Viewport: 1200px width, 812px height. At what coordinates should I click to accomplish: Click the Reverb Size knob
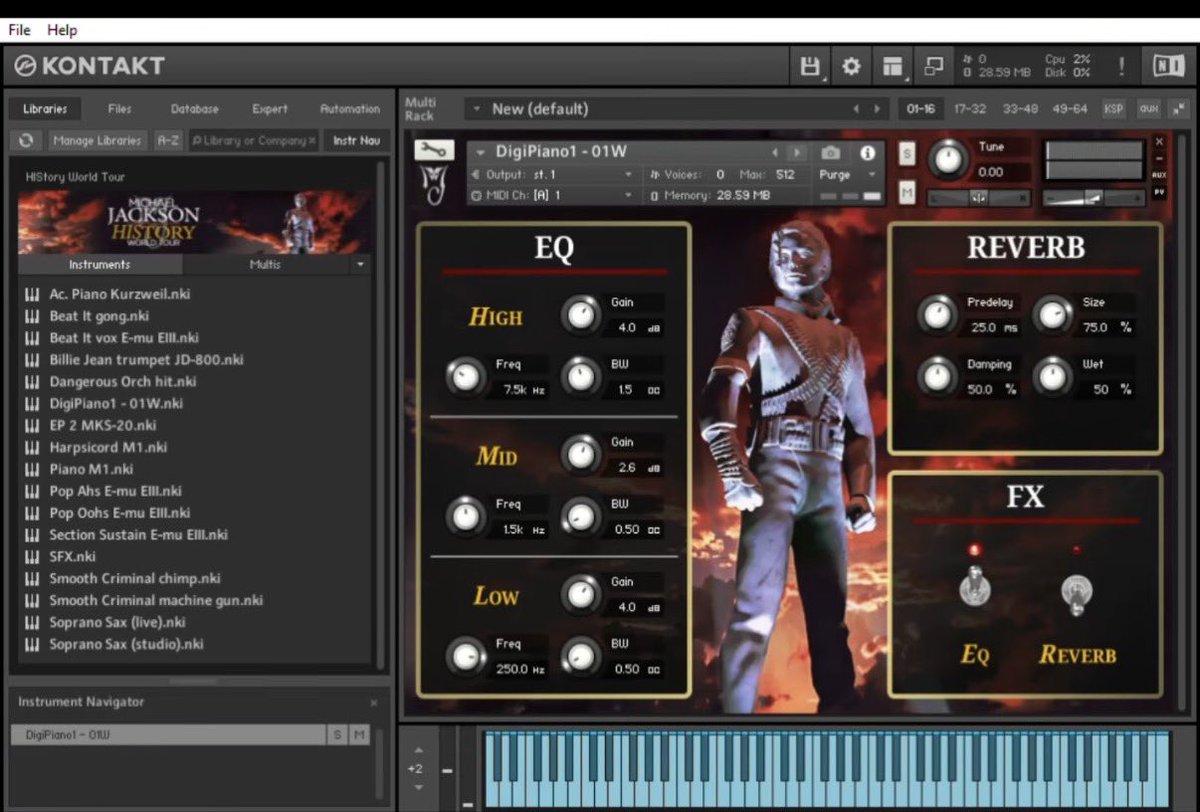click(1052, 315)
